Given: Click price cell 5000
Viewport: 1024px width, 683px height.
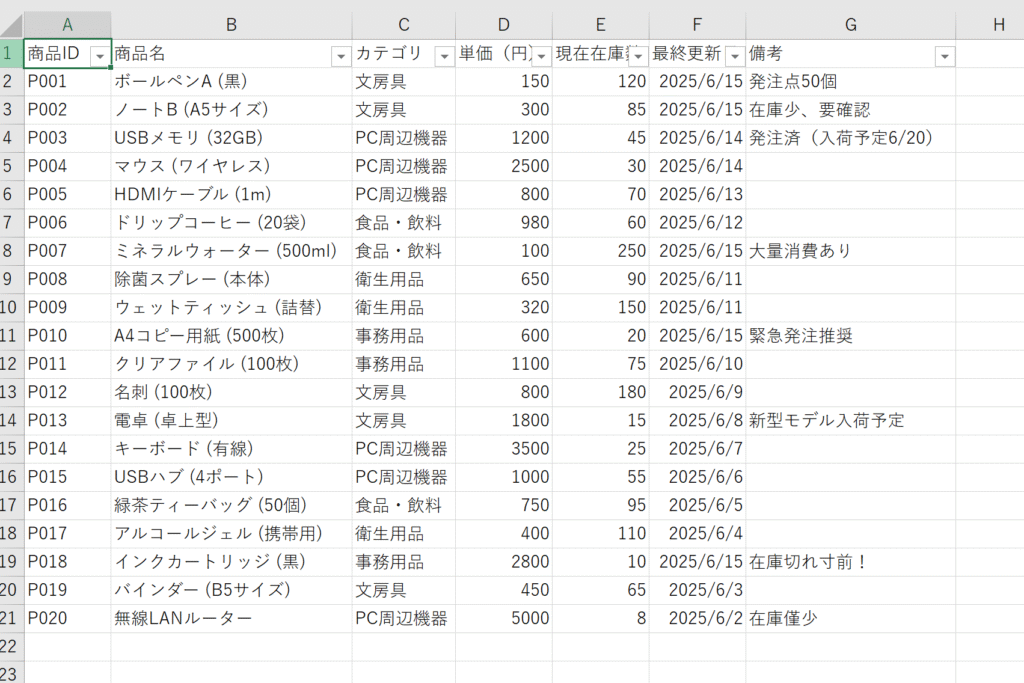Looking at the screenshot, I should click(x=504, y=618).
